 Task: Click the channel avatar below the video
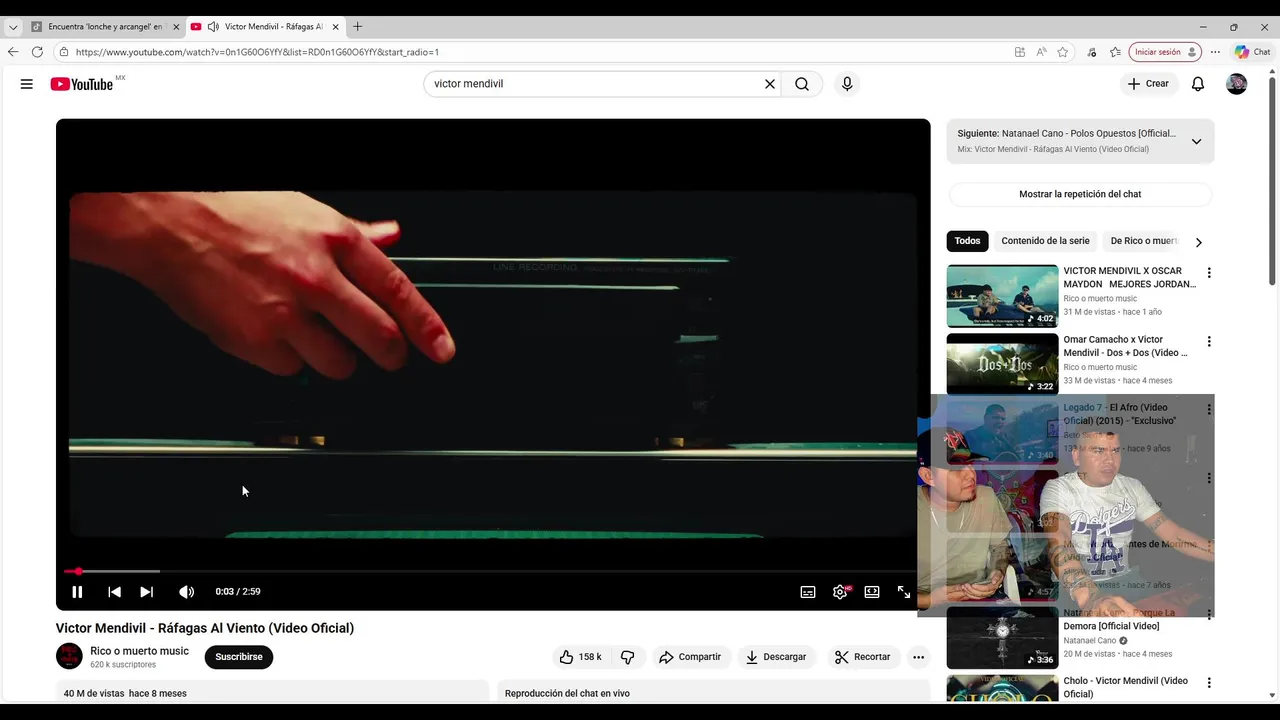point(69,657)
